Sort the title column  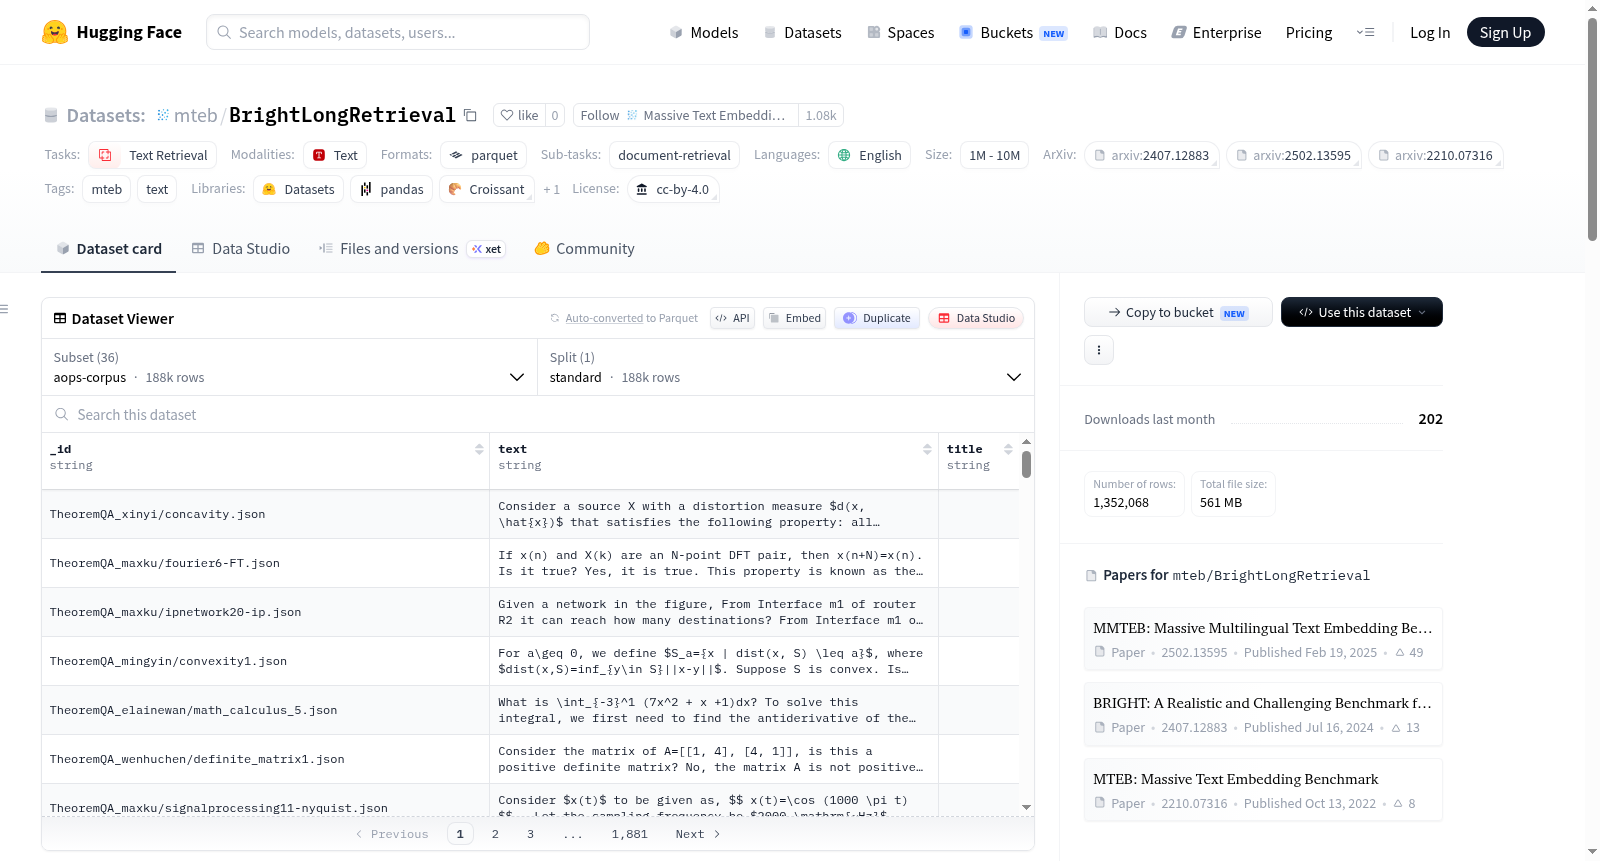pos(1008,450)
